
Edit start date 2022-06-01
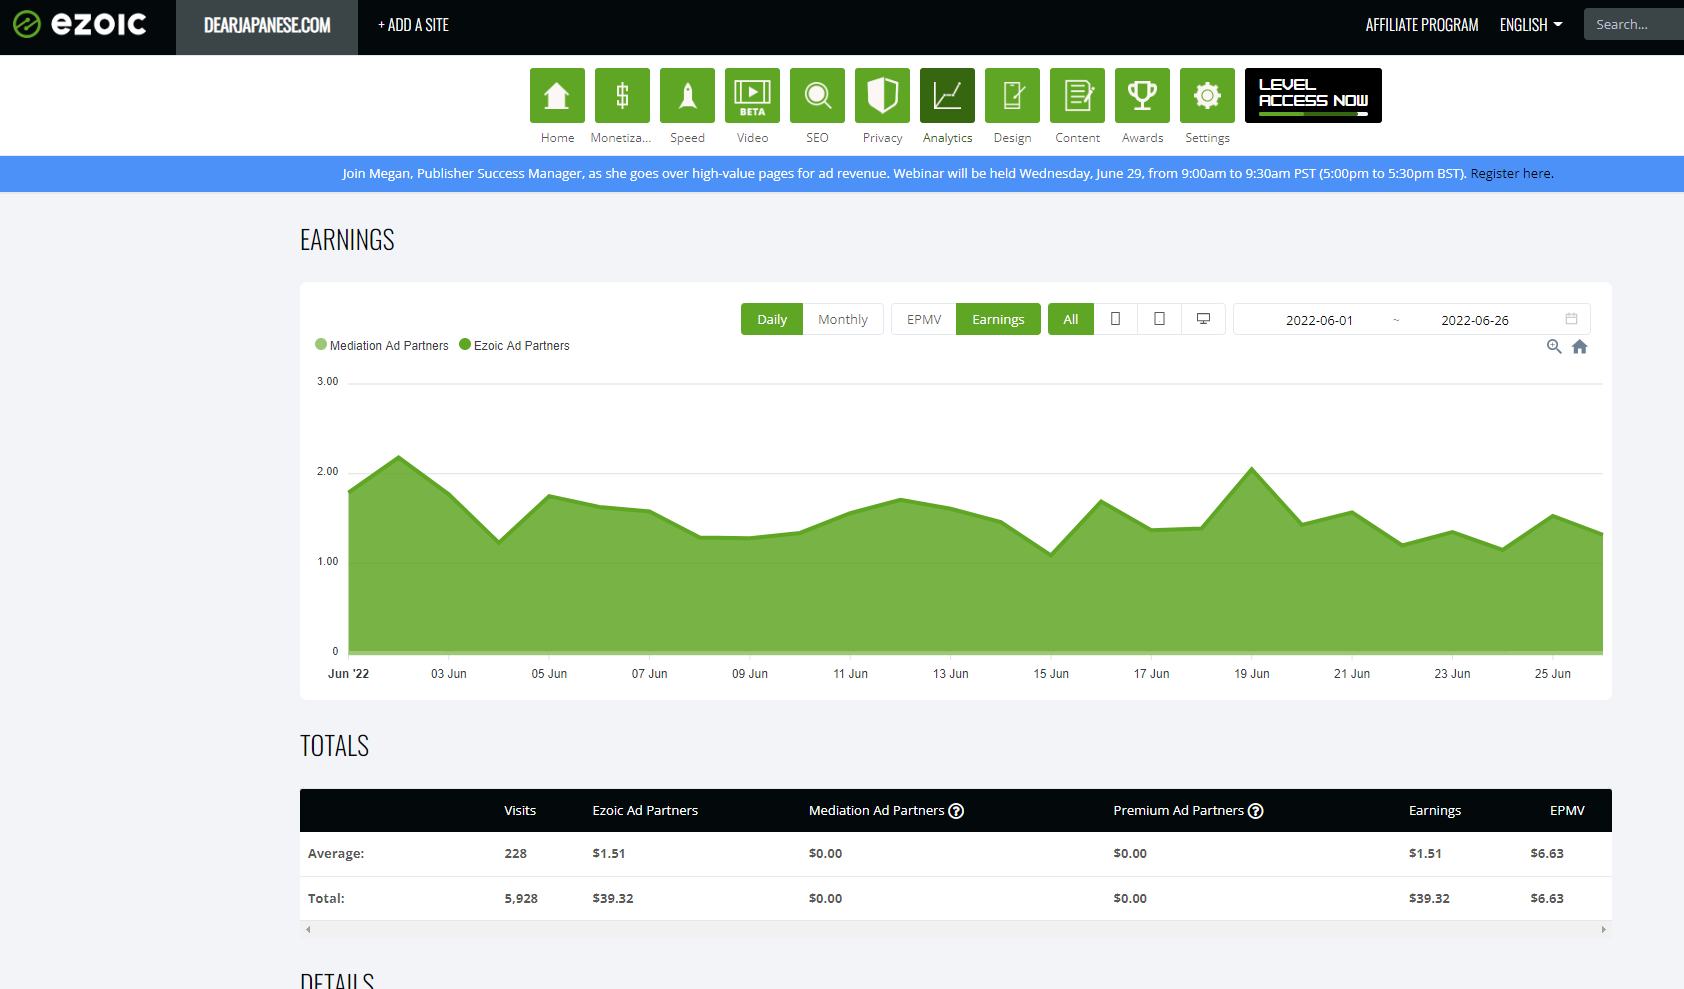(x=1319, y=320)
